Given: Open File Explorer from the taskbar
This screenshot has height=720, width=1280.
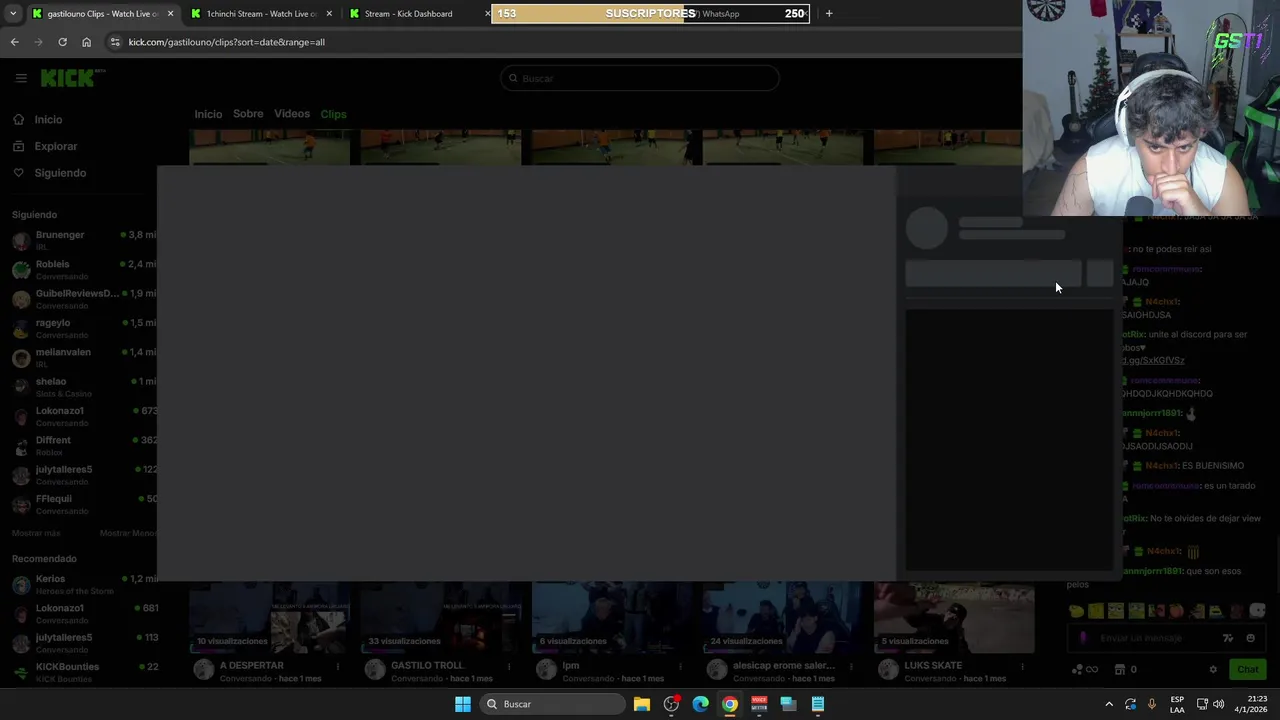Looking at the screenshot, I should [642, 704].
